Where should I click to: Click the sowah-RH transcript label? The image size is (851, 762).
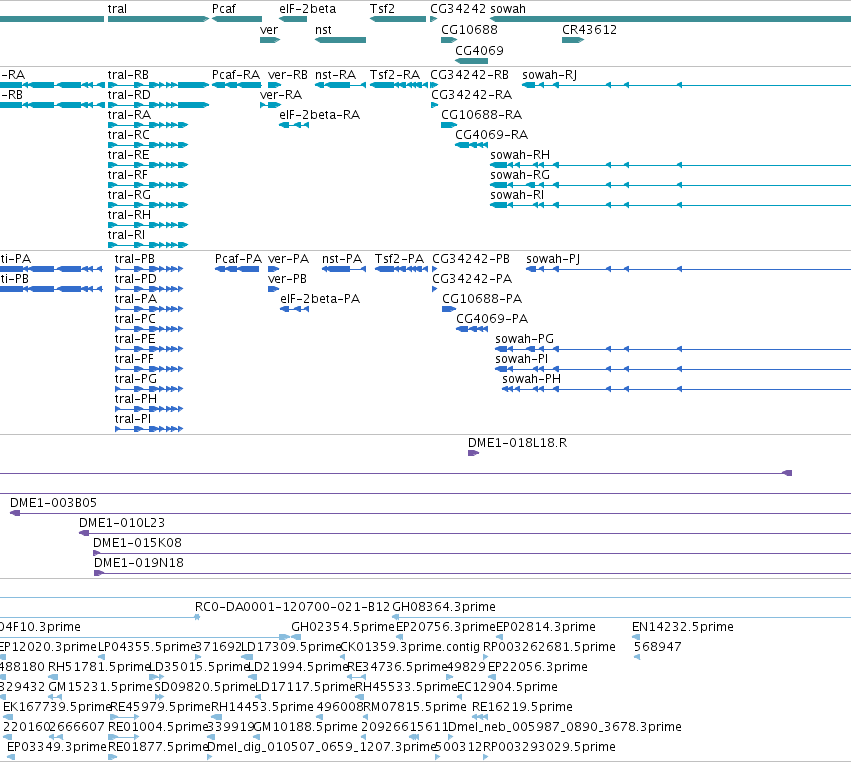(x=520, y=155)
